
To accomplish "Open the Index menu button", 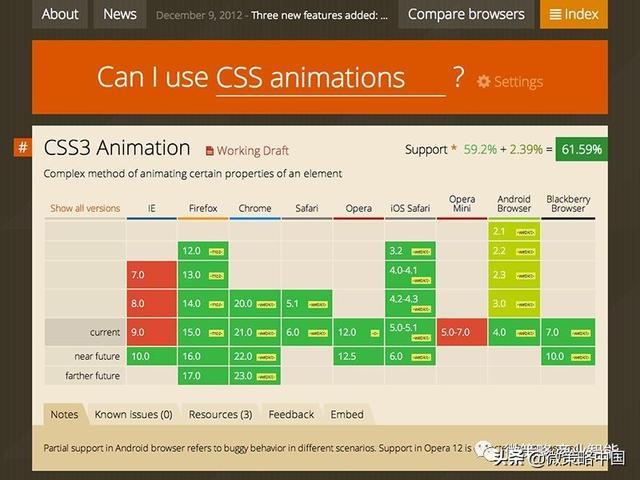I will coord(573,14).
